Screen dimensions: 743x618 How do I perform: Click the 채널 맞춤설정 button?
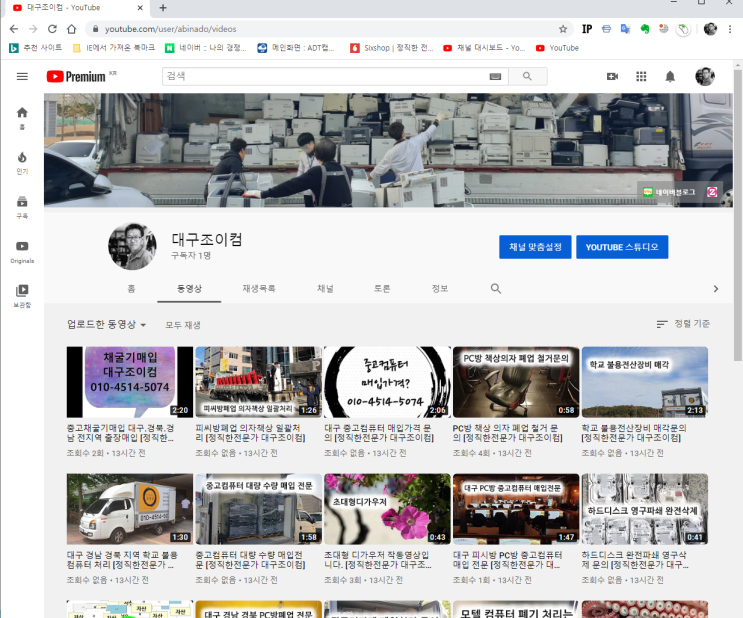click(535, 247)
